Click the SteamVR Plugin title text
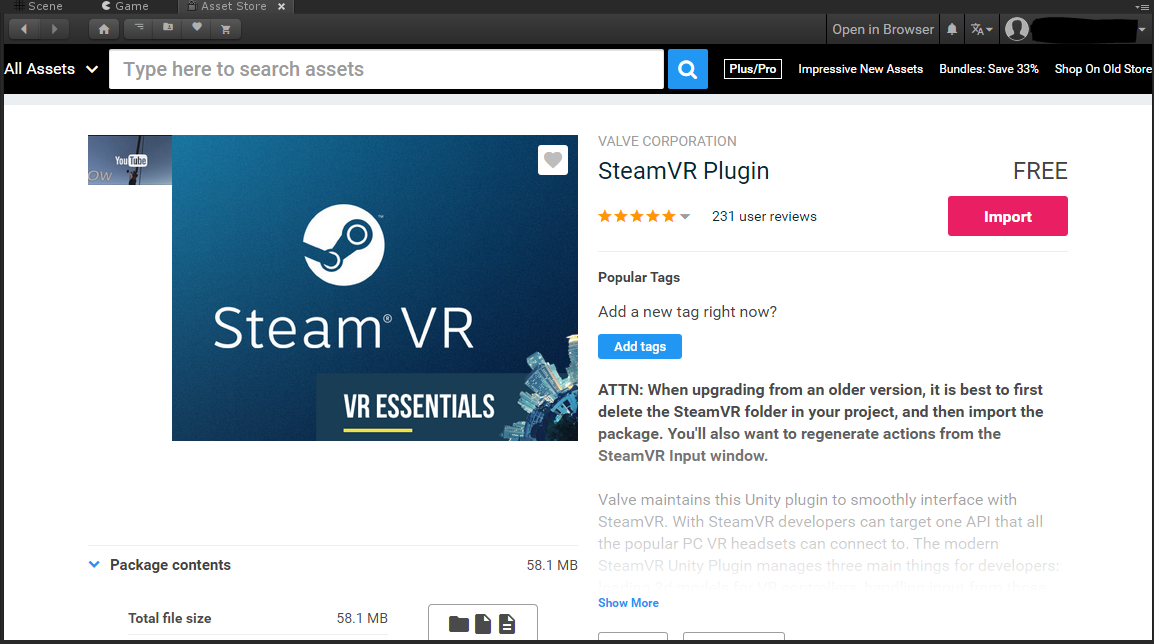This screenshot has width=1154, height=644. pos(684,171)
